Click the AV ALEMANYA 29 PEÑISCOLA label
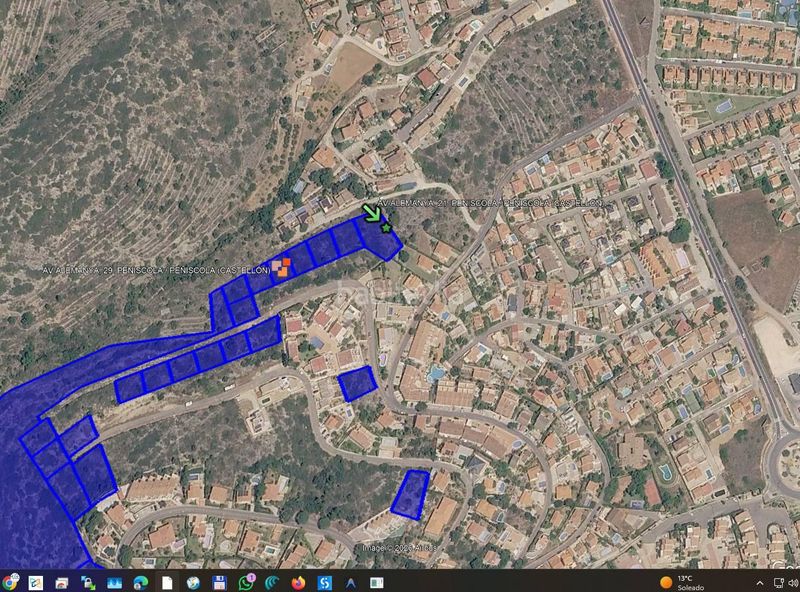Screen dimensions: 800x592 (156, 270)
